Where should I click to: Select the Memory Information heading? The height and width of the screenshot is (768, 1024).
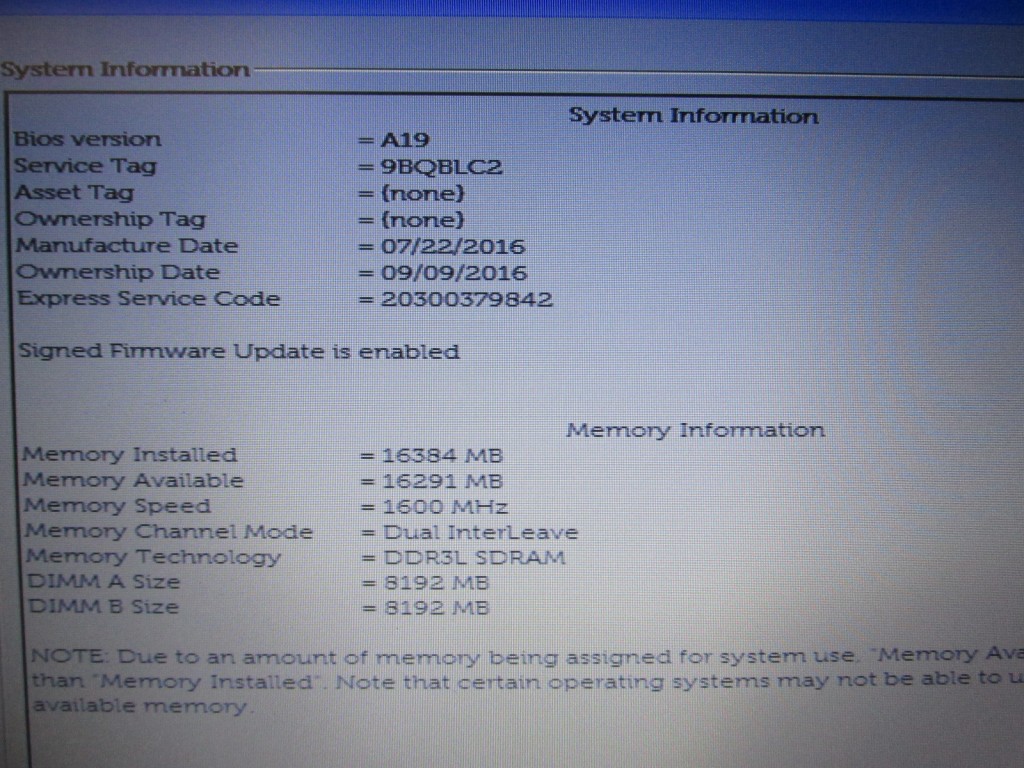[695, 430]
